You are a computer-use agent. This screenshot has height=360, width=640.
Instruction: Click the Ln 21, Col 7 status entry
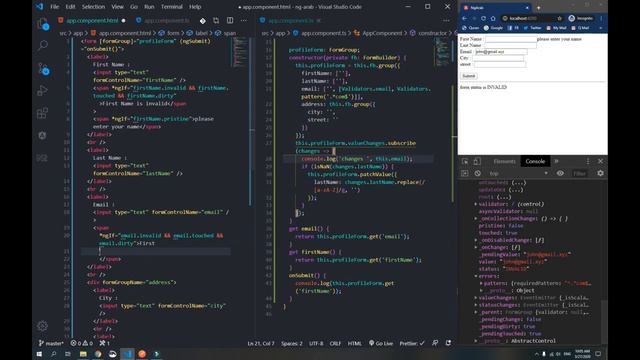coord(261,343)
